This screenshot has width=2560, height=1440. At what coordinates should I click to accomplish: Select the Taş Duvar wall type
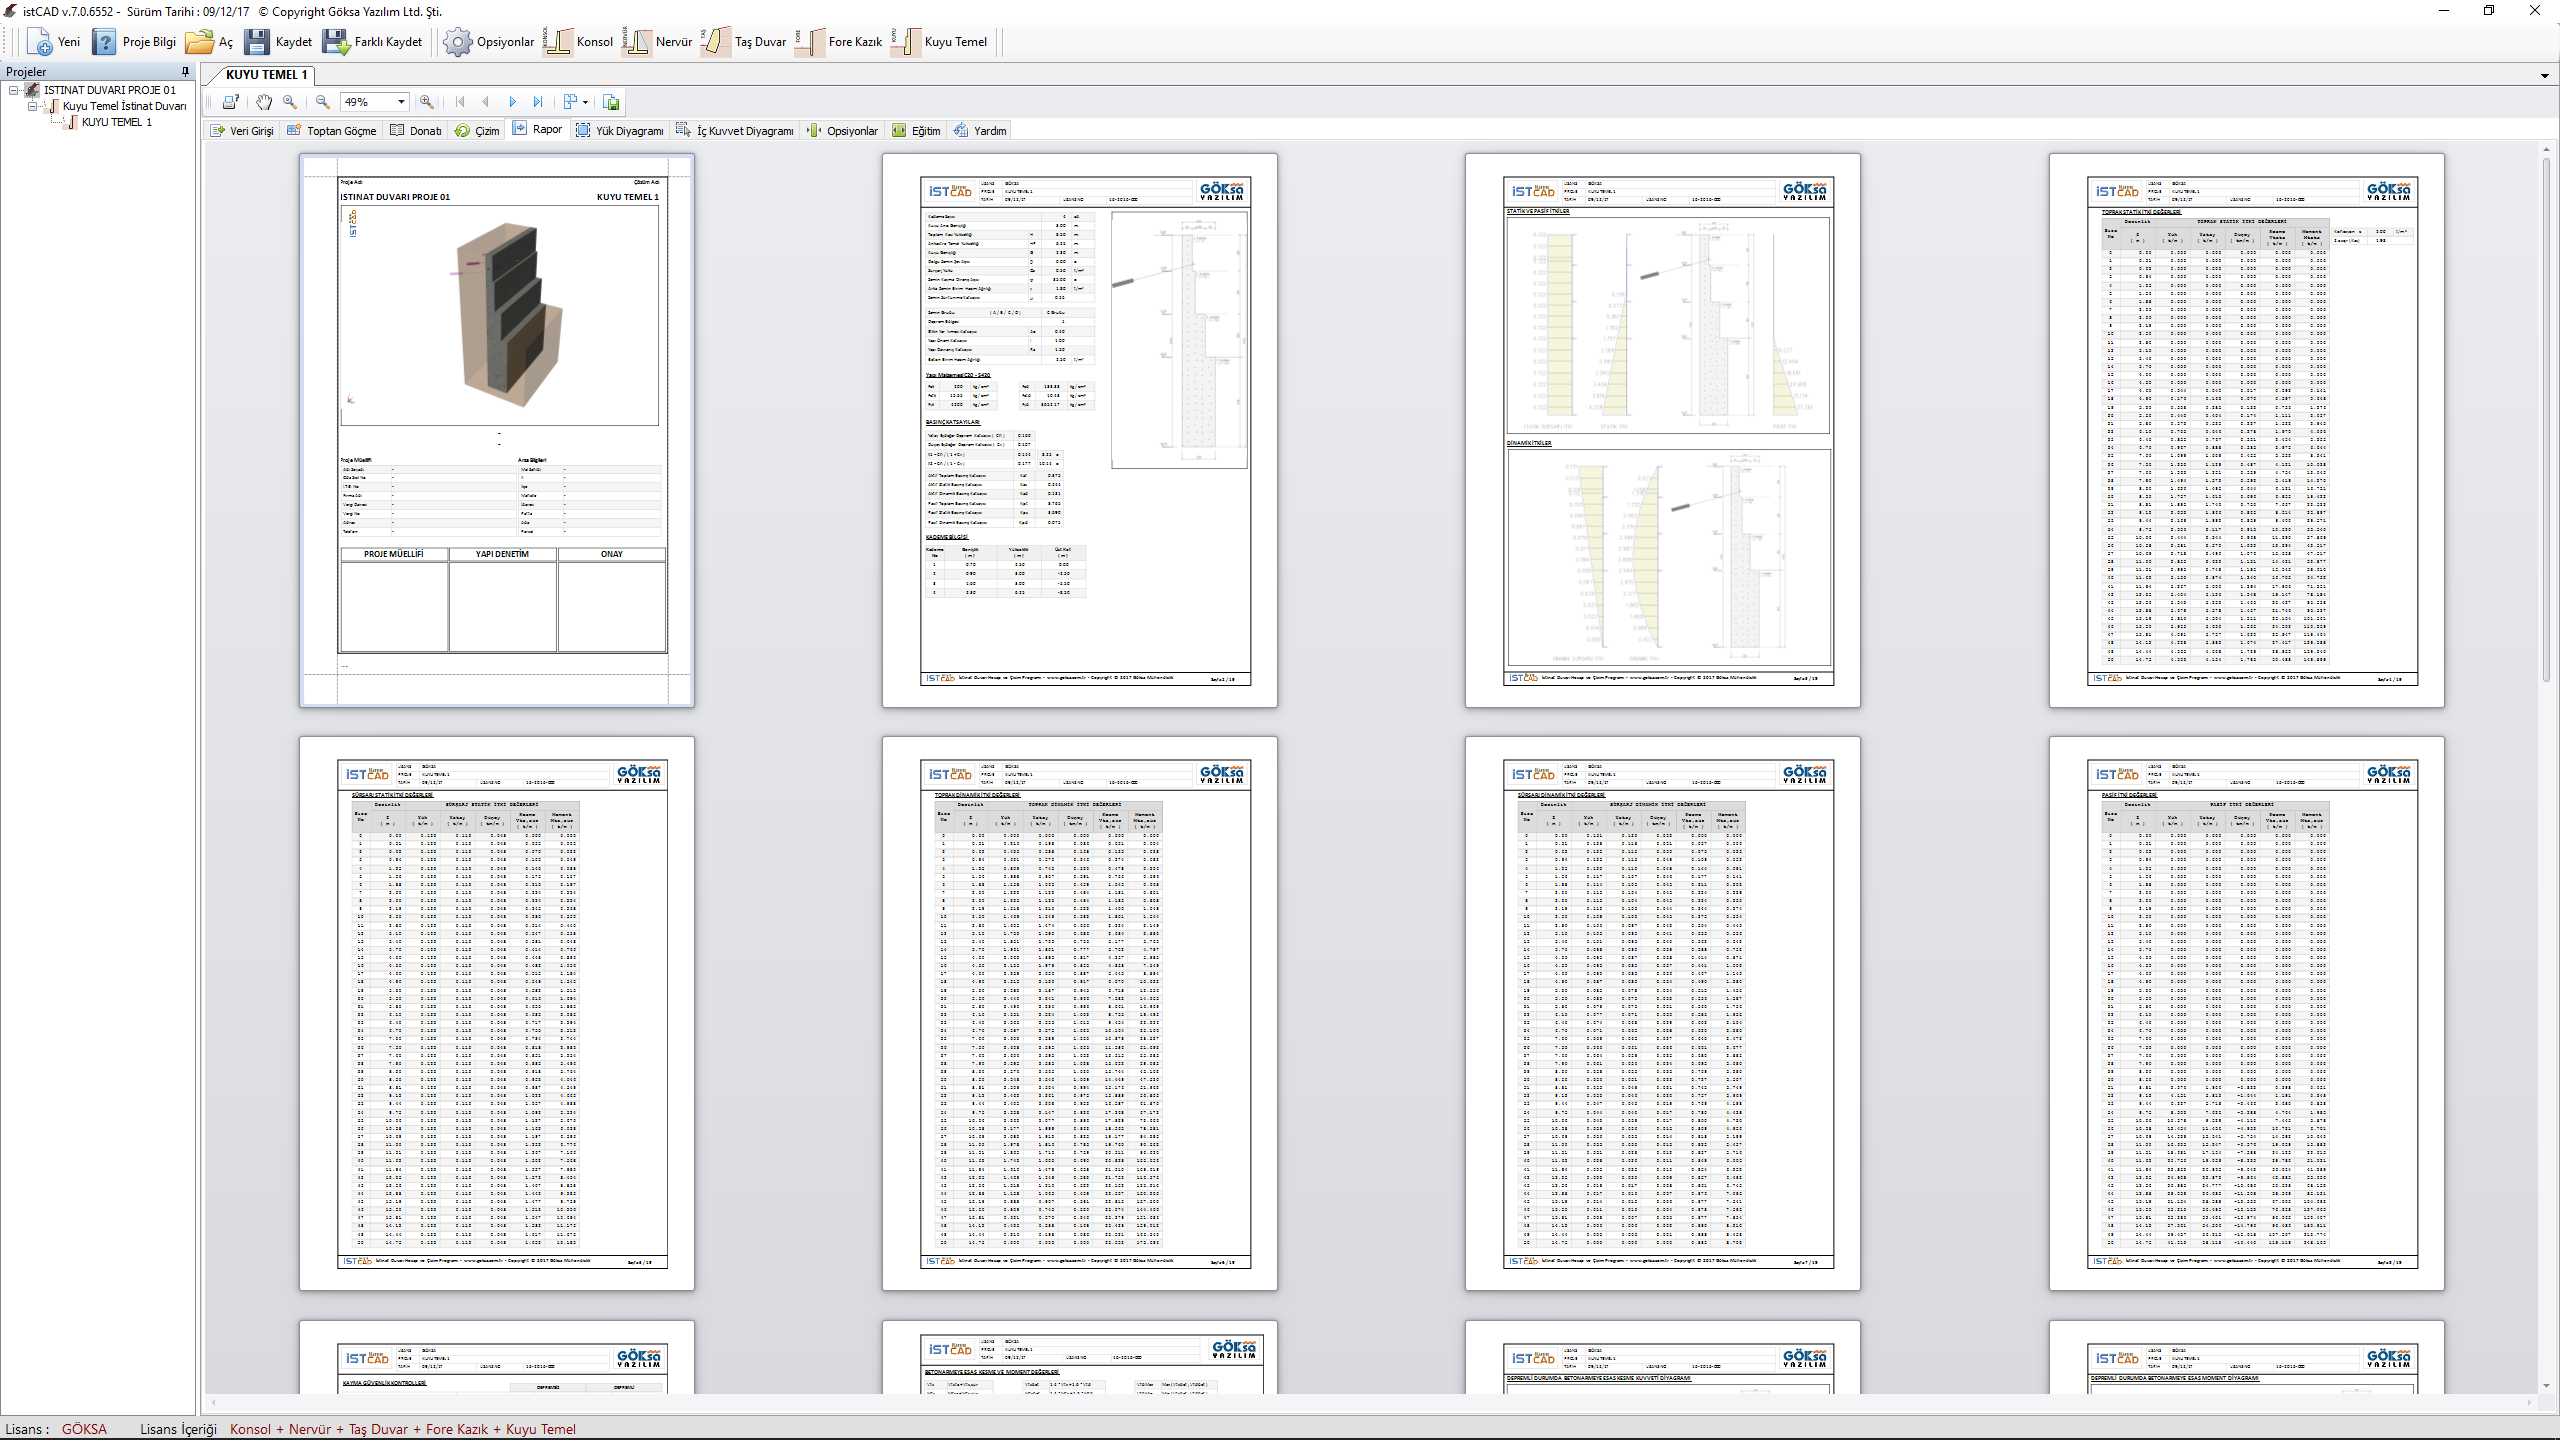coord(744,42)
